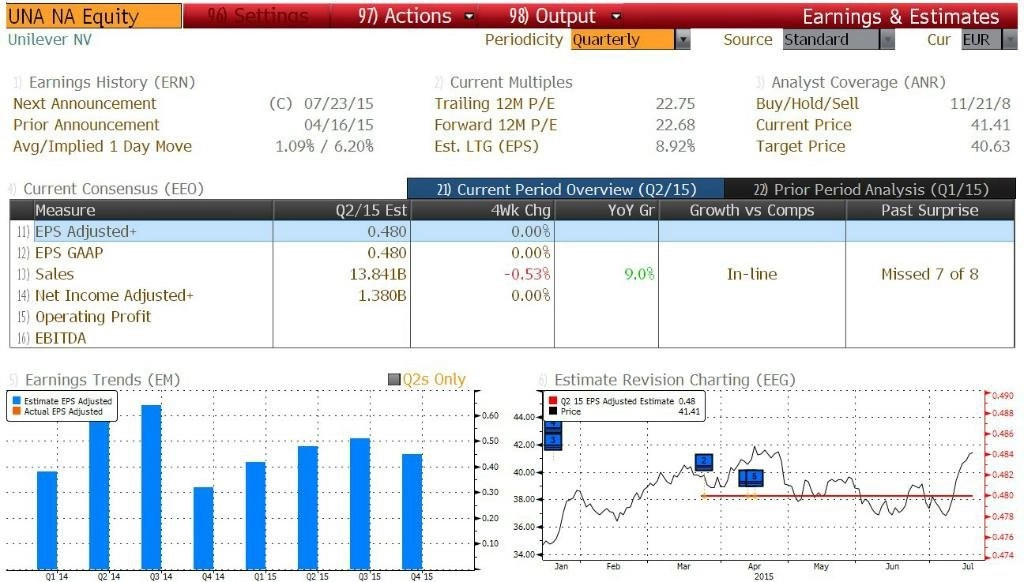This screenshot has height=582, width=1024.
Task: Click the 4Wk Chg column header
Action: click(483, 210)
